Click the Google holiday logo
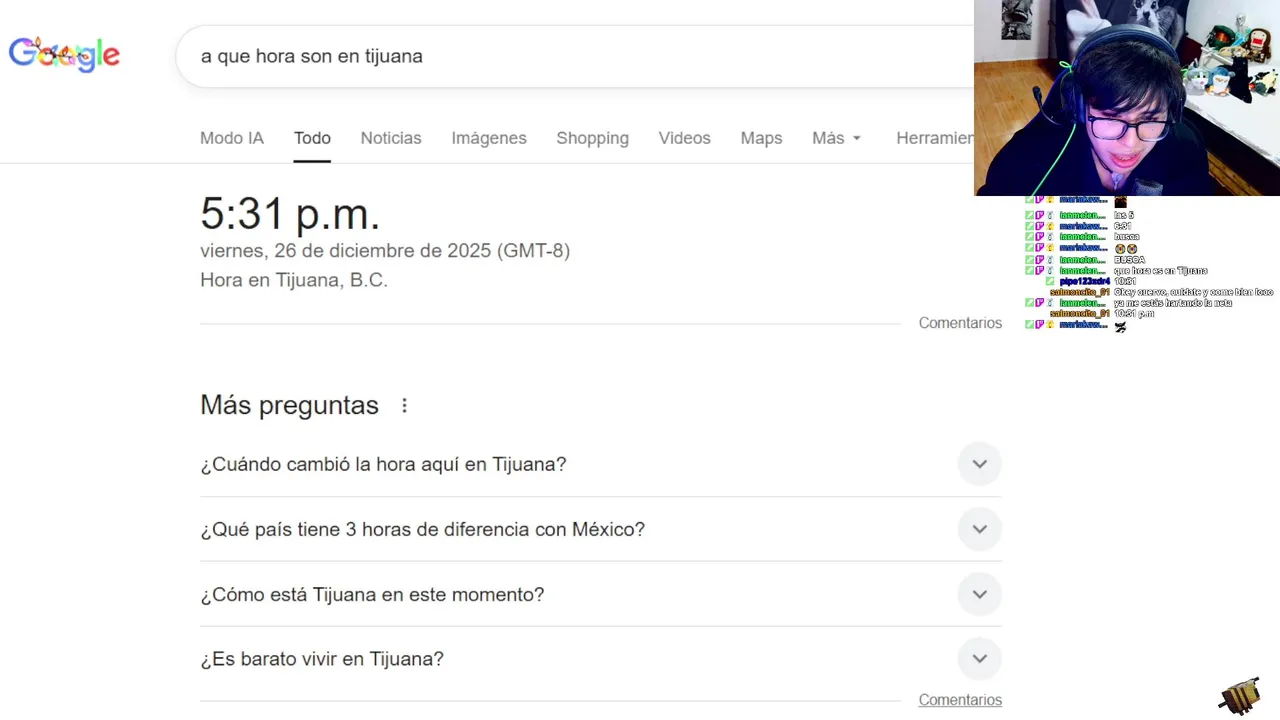 point(64,55)
